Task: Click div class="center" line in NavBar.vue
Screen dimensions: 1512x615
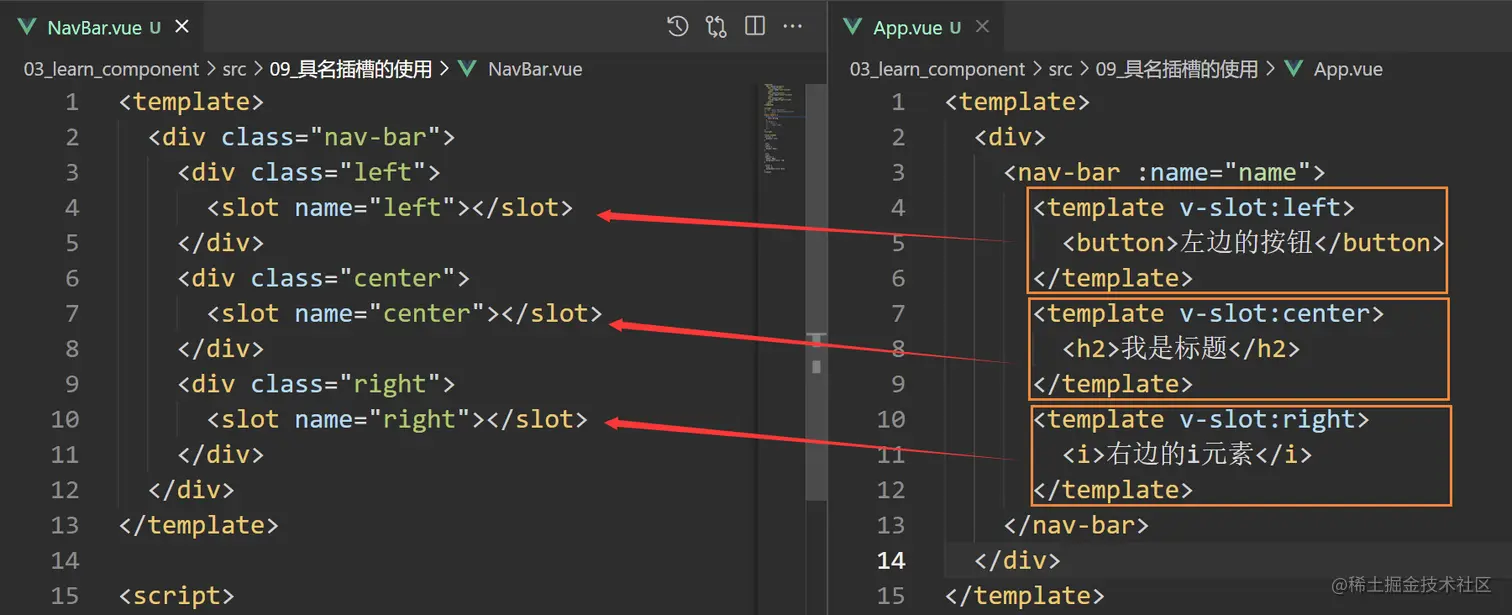Action: pyautogui.click(x=324, y=278)
